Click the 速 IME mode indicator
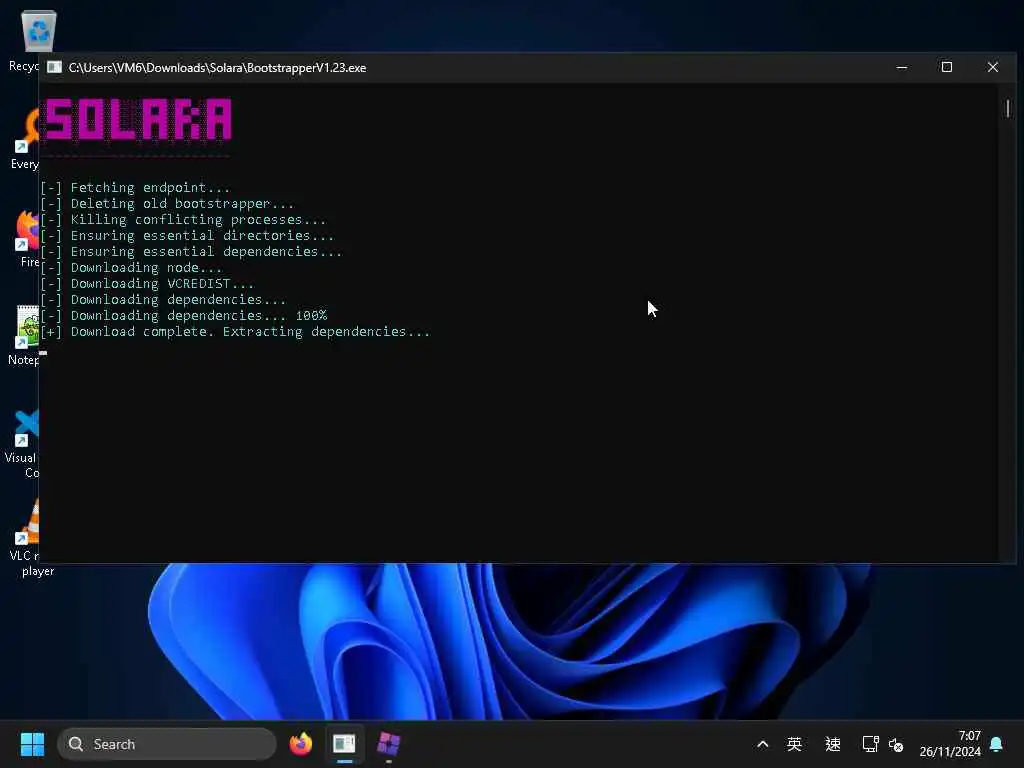The width and height of the screenshot is (1024, 768). 833,744
